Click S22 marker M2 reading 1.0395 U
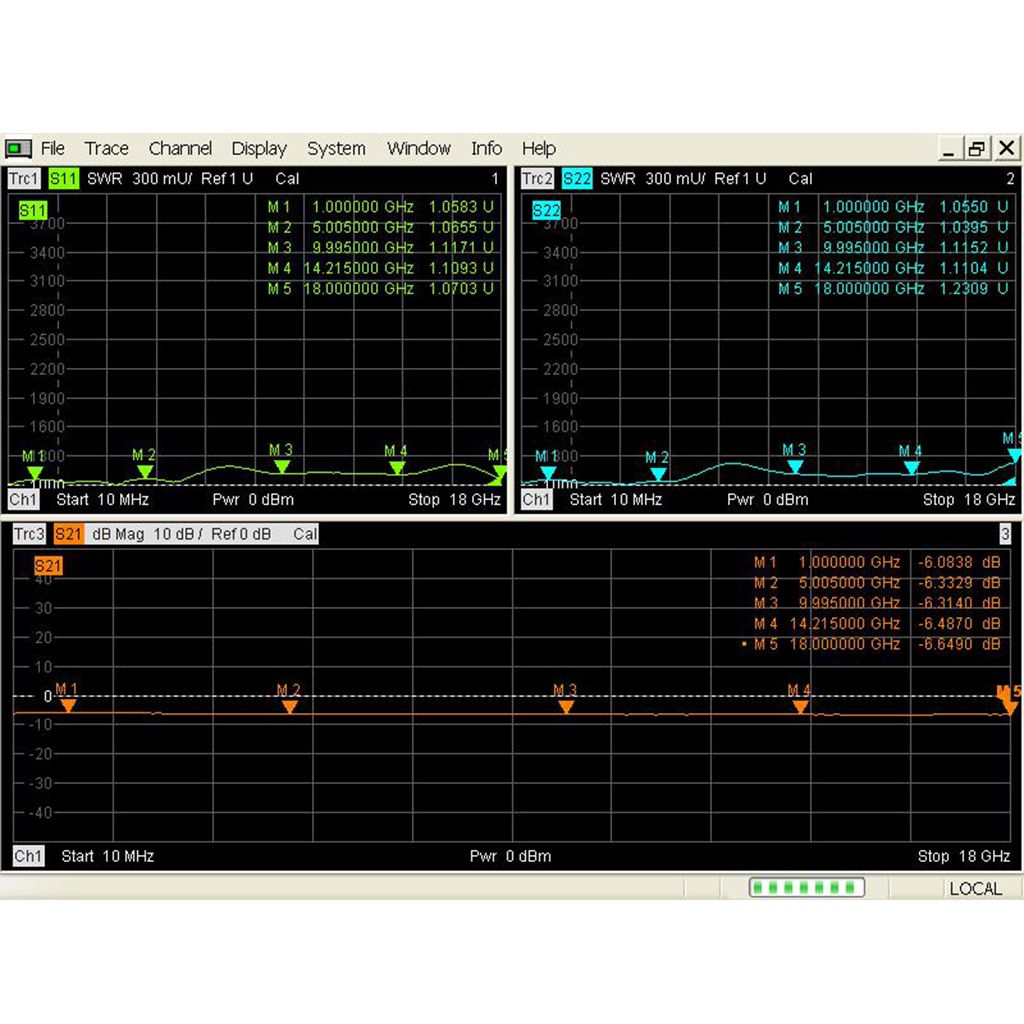The height and width of the screenshot is (1024, 1024). [974, 227]
